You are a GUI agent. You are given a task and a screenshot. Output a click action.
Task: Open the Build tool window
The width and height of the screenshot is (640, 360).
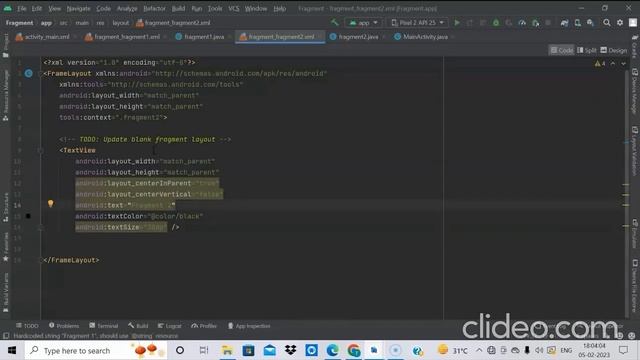[138, 326]
